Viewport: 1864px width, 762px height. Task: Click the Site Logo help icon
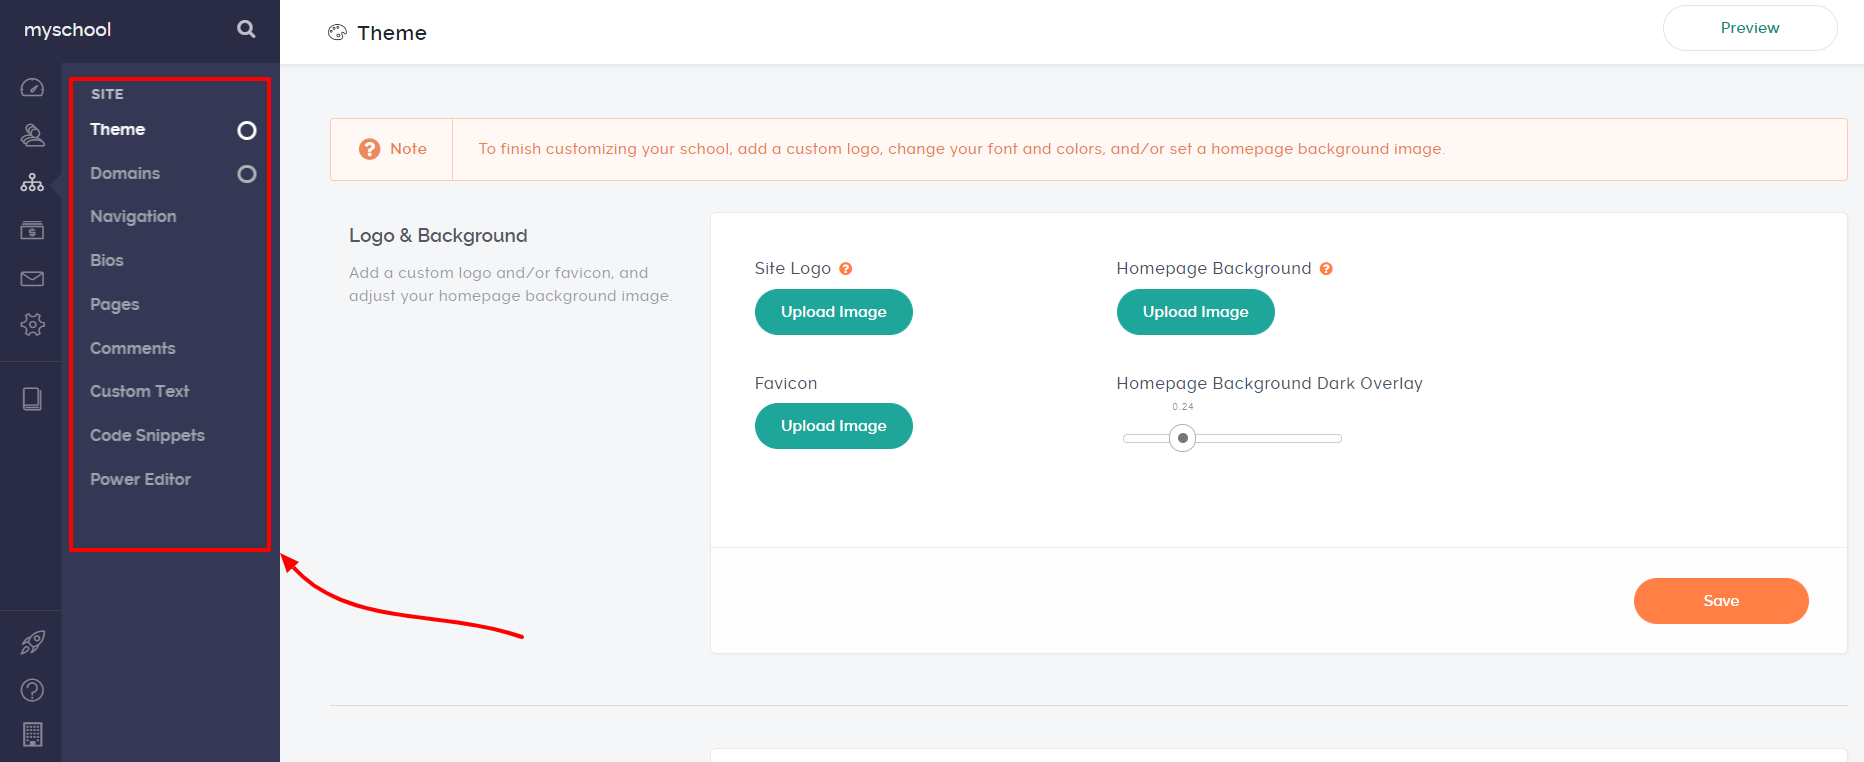click(846, 269)
